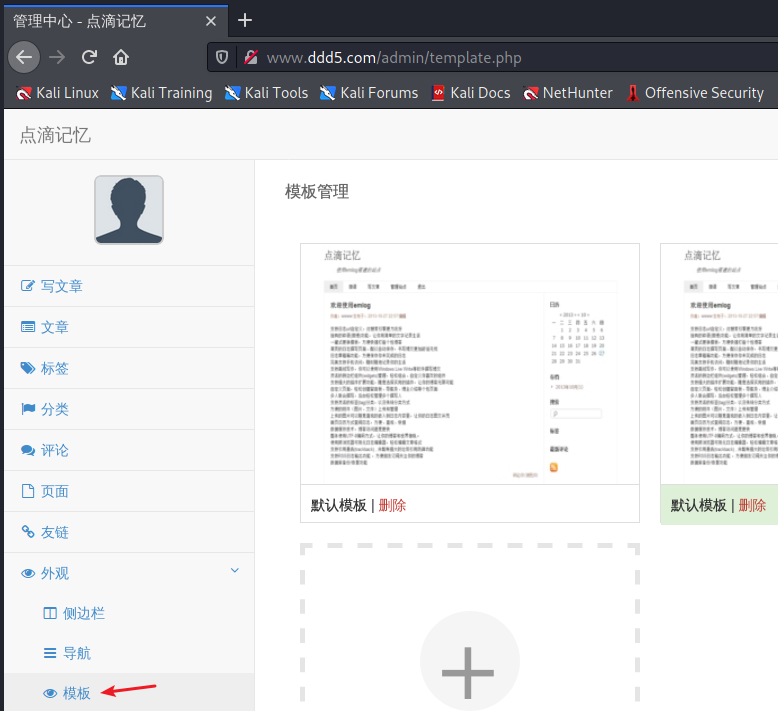Add a new template with plus button

469,661
